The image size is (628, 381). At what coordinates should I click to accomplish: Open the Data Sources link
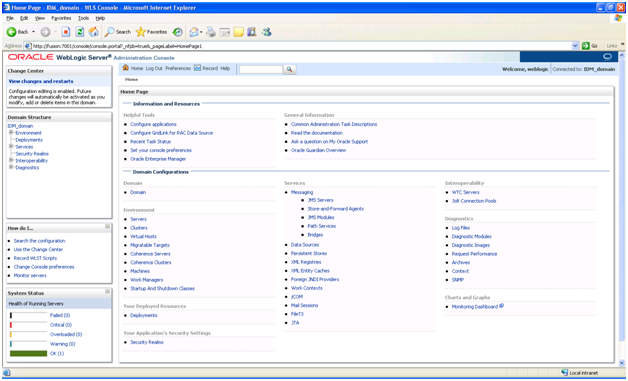click(x=305, y=245)
